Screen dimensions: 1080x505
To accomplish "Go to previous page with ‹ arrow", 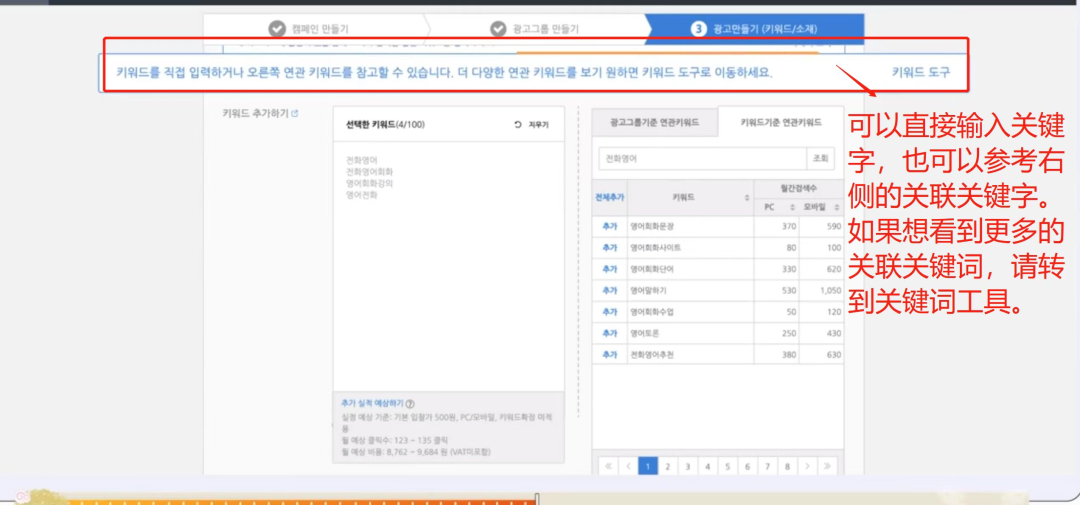I will tap(627, 466).
